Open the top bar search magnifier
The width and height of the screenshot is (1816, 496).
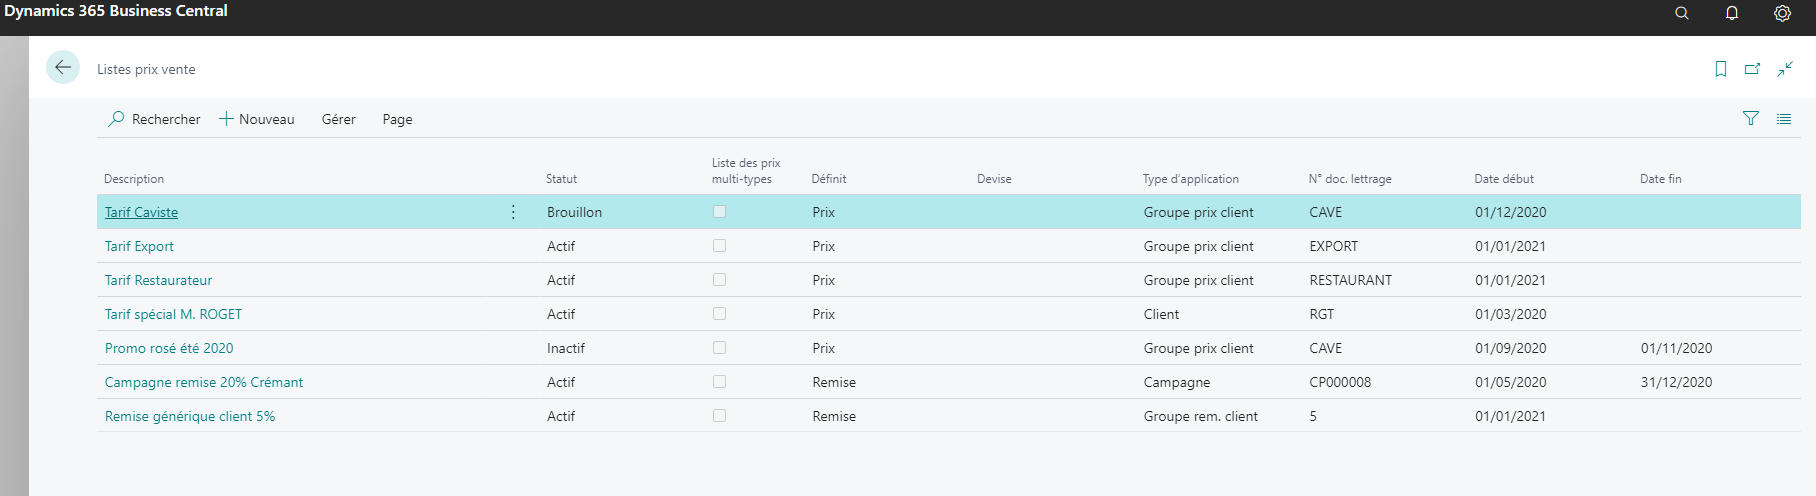(x=1682, y=13)
